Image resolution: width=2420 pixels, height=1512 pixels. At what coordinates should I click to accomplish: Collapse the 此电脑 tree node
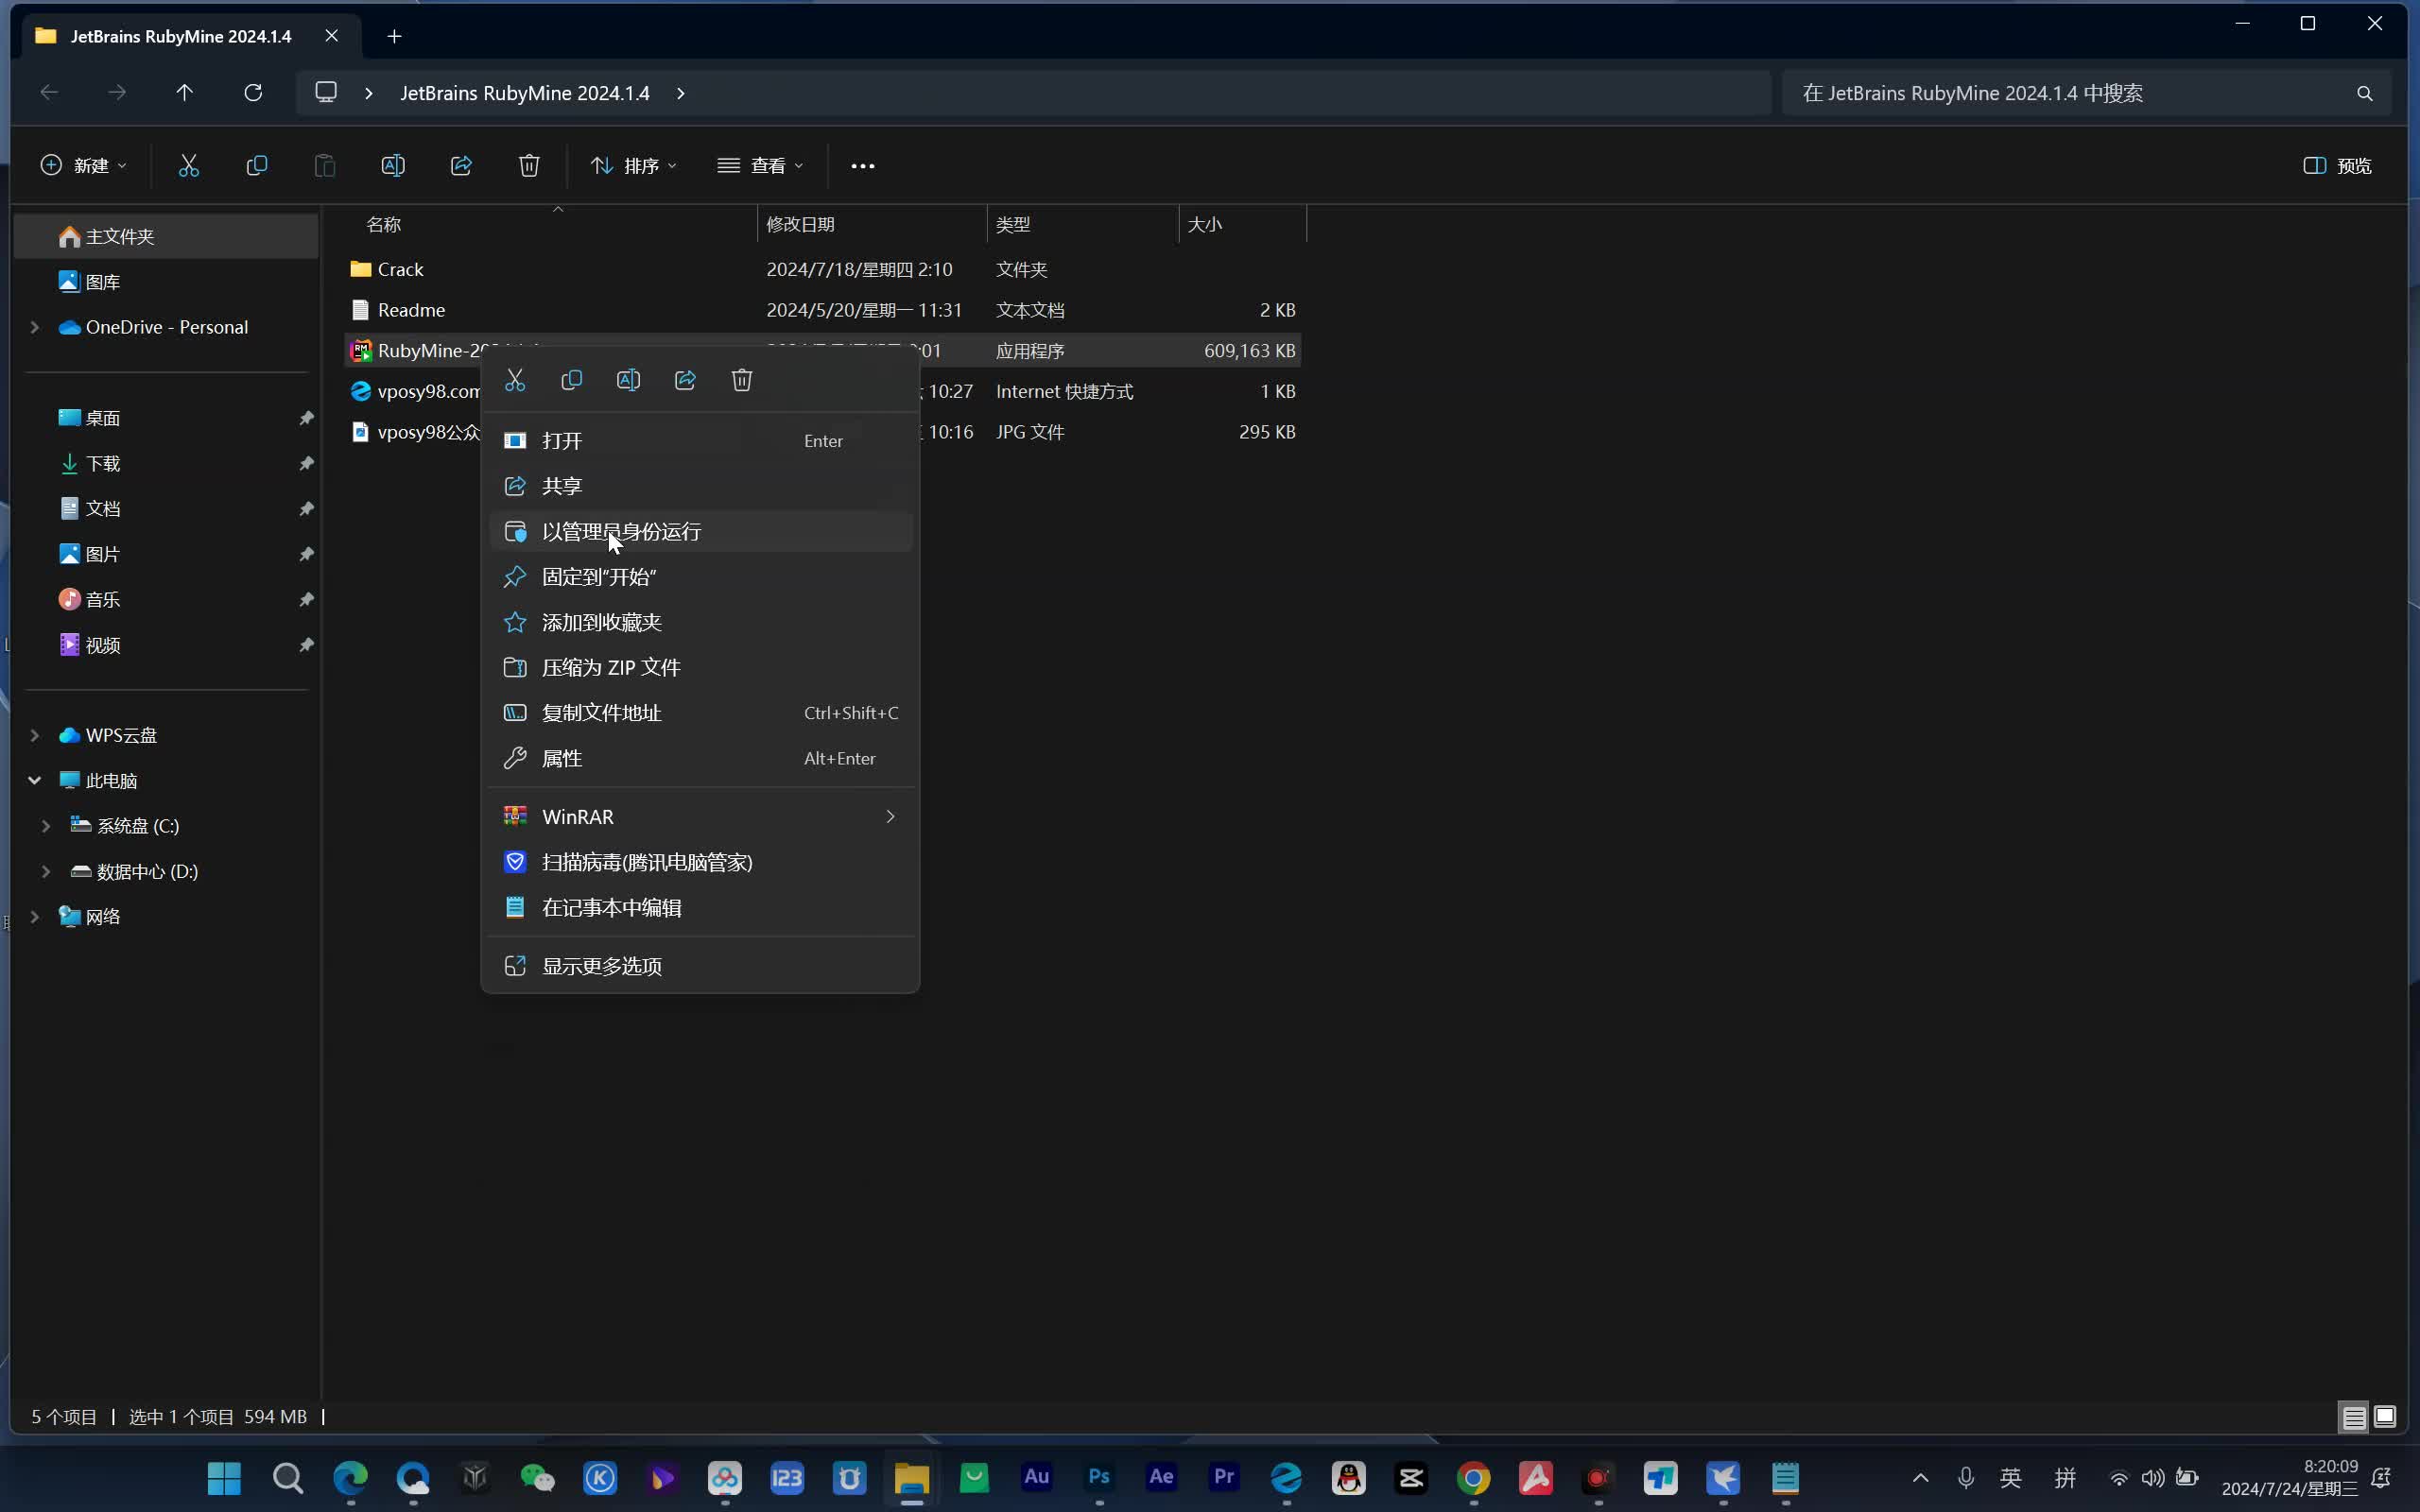coord(34,780)
